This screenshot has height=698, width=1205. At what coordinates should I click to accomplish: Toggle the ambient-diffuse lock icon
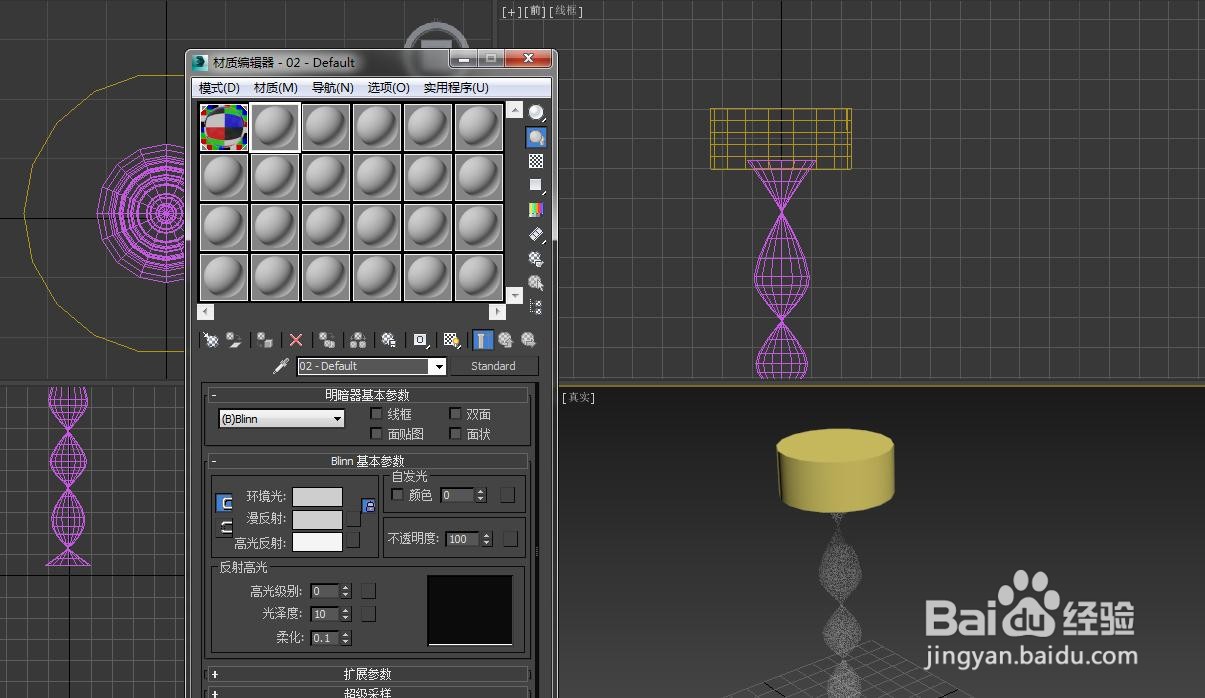click(x=369, y=506)
